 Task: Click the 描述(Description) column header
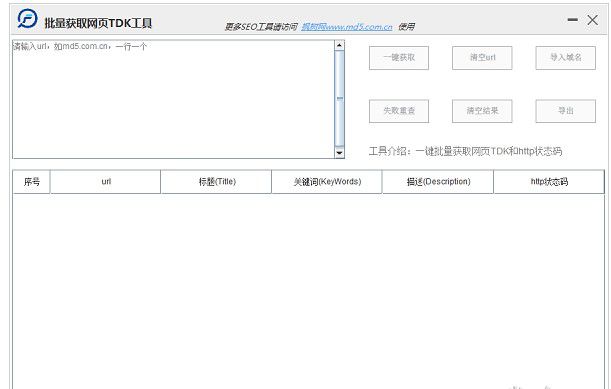[x=438, y=182]
